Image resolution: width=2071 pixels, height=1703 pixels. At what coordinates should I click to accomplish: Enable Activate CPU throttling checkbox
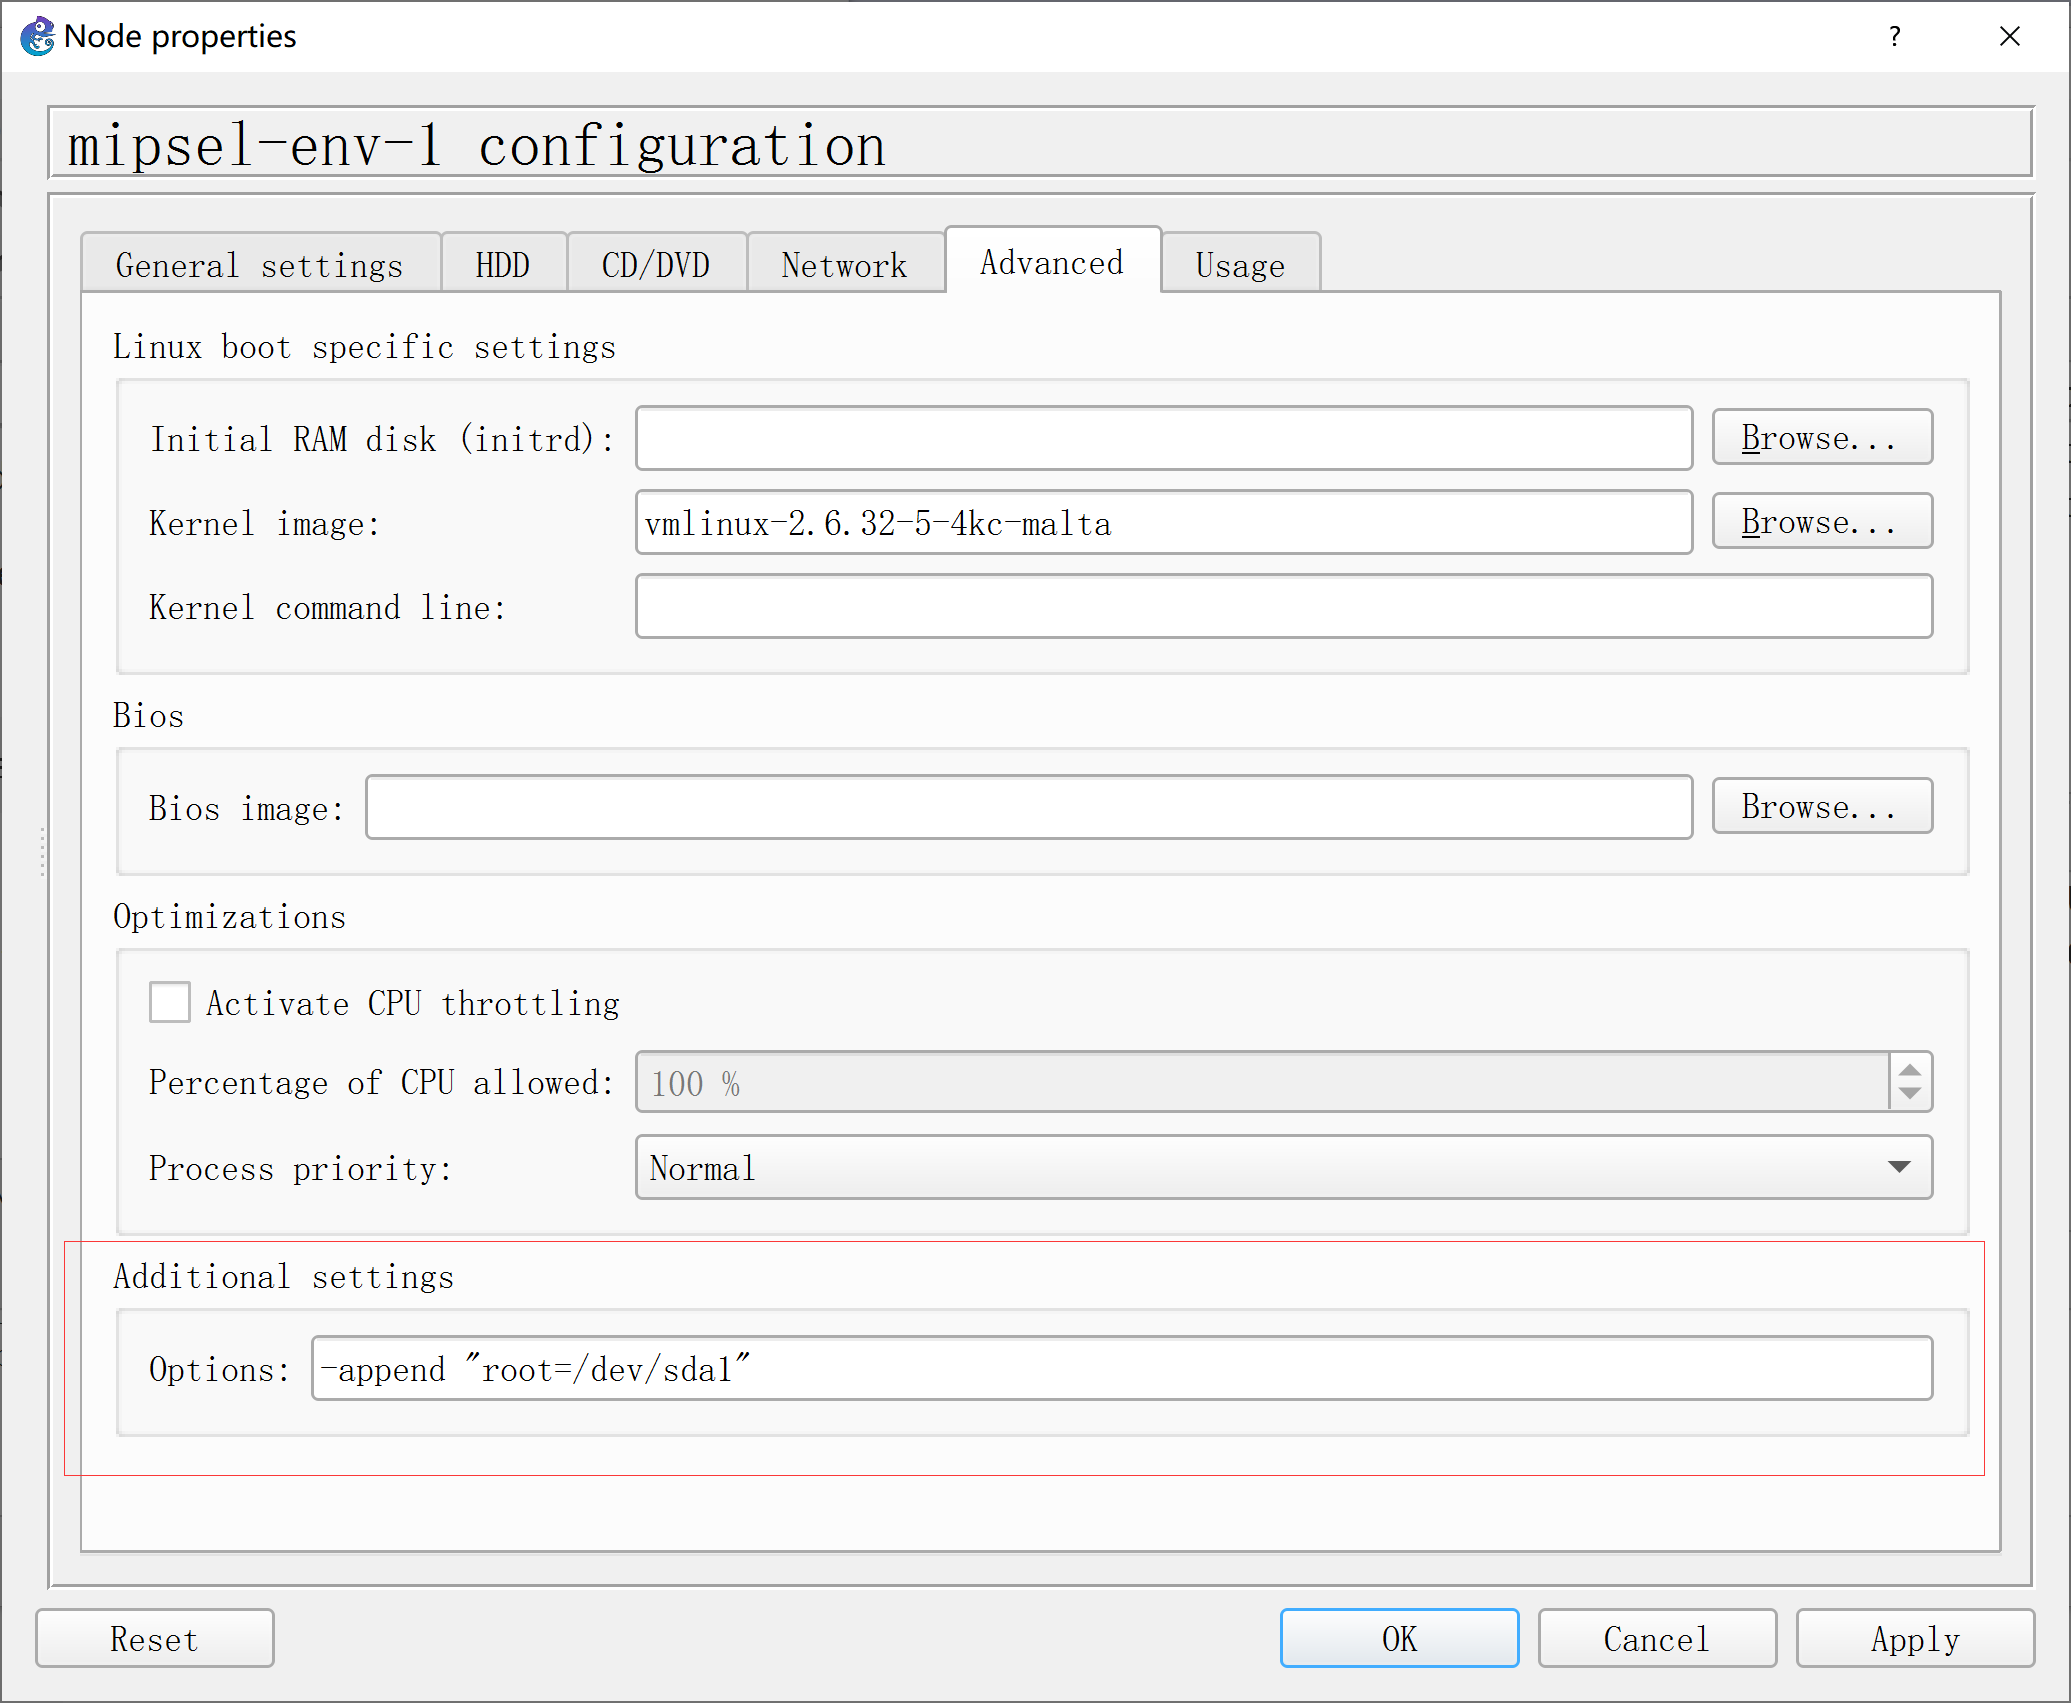pyautogui.click(x=170, y=1002)
